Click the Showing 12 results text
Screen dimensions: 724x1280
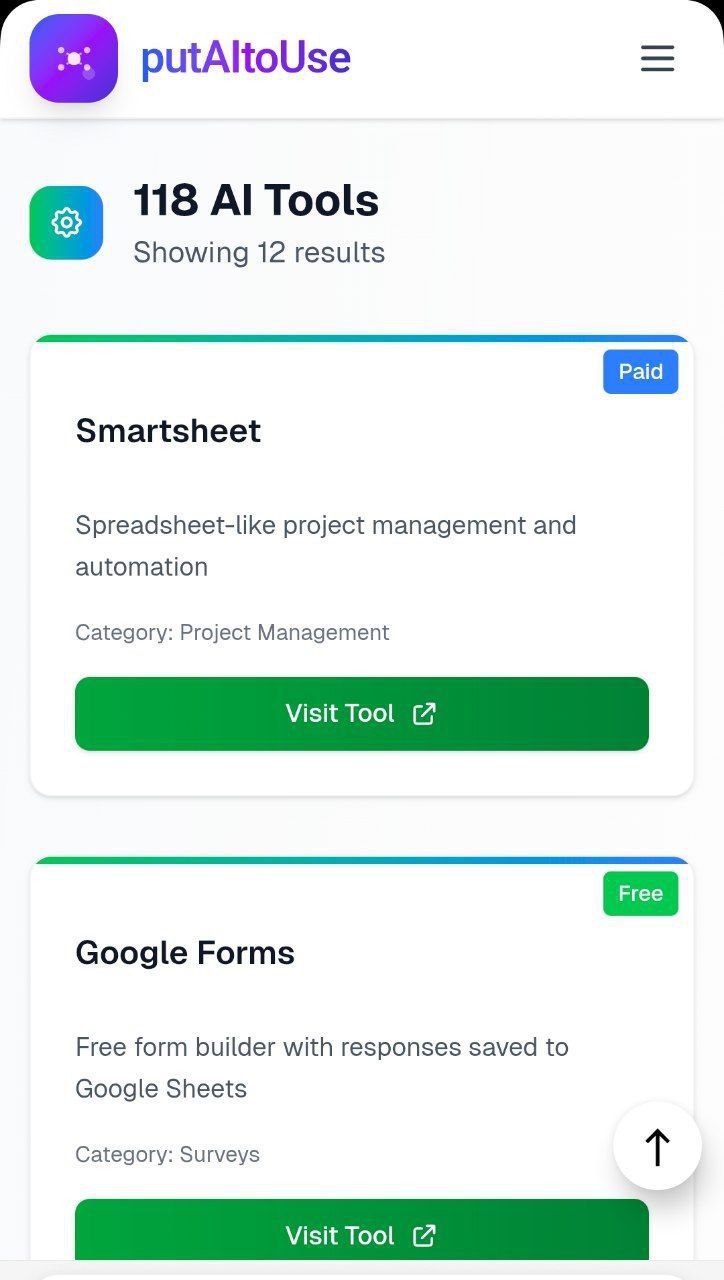tap(259, 252)
